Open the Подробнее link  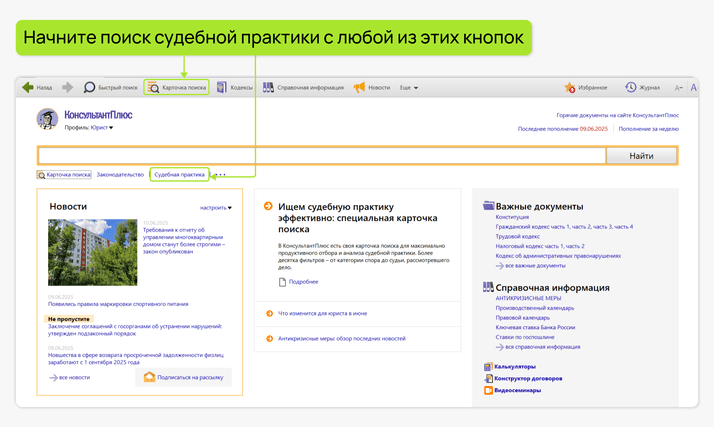tap(303, 282)
